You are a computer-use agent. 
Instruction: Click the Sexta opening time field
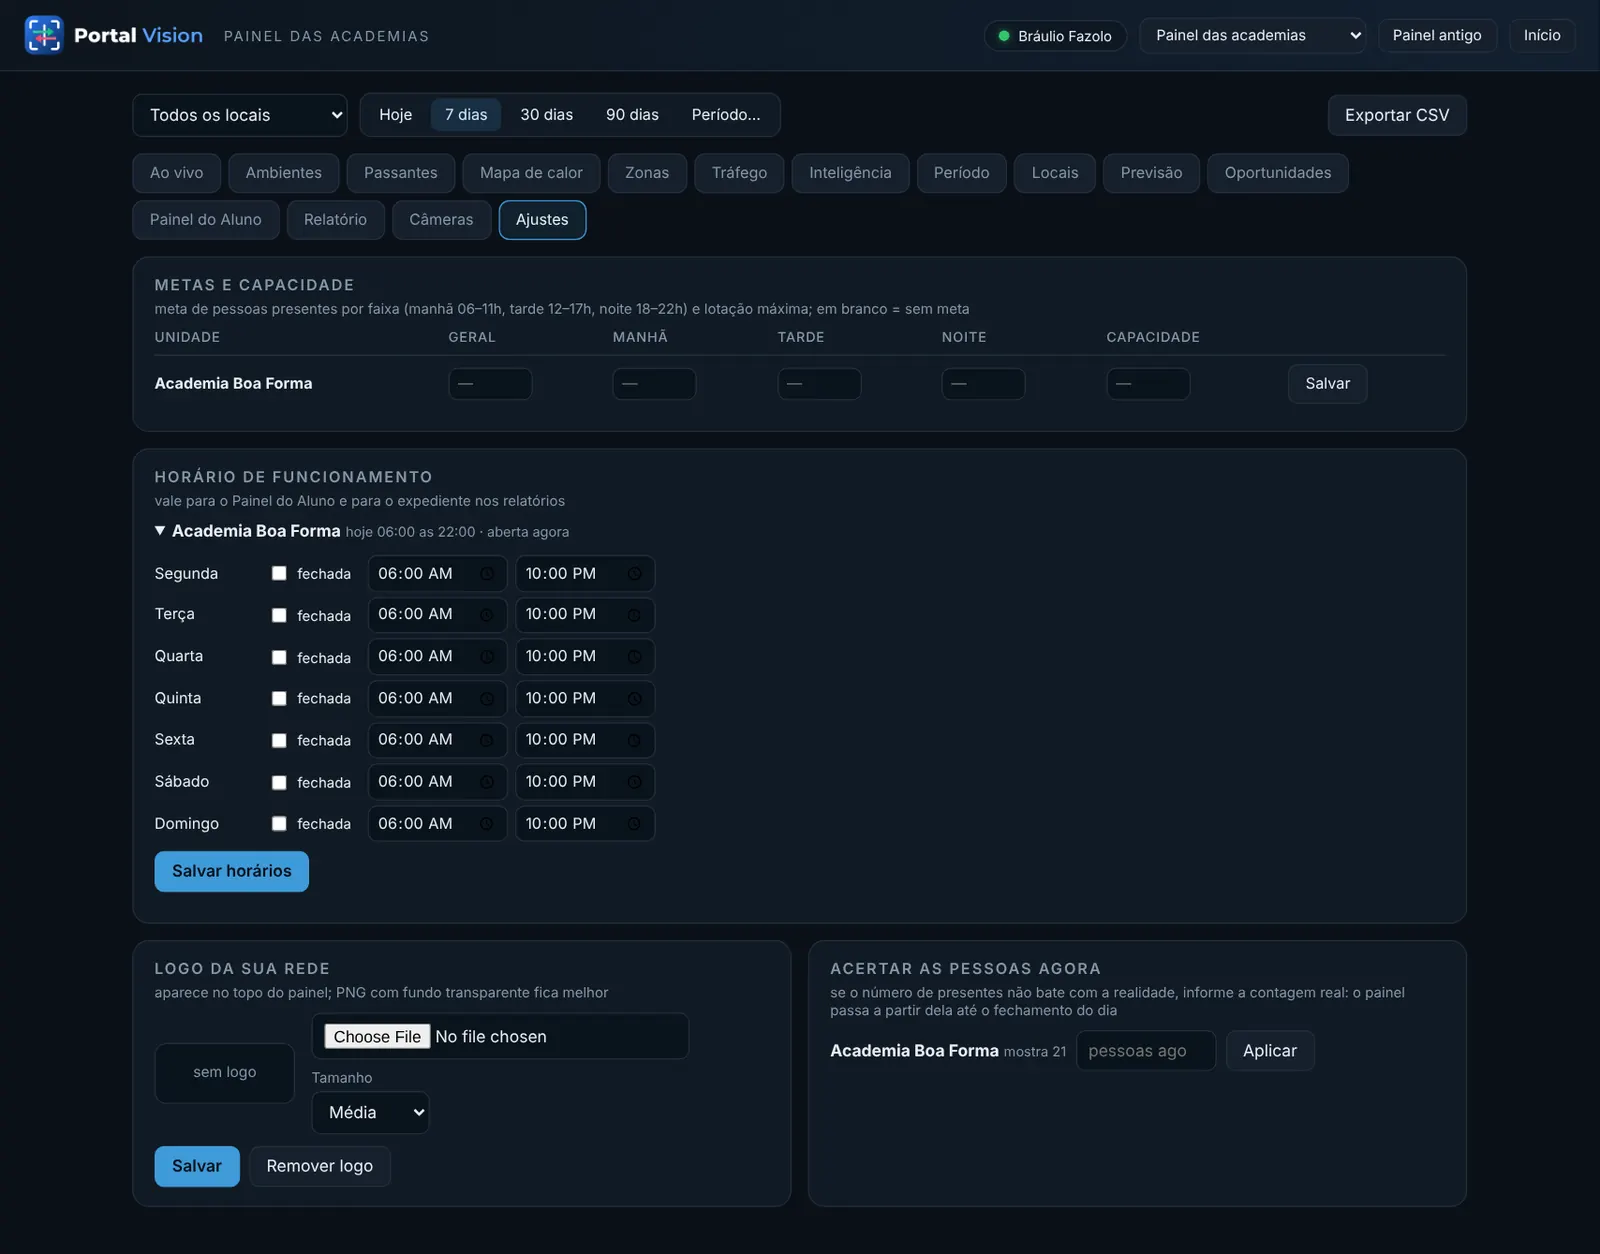437,740
